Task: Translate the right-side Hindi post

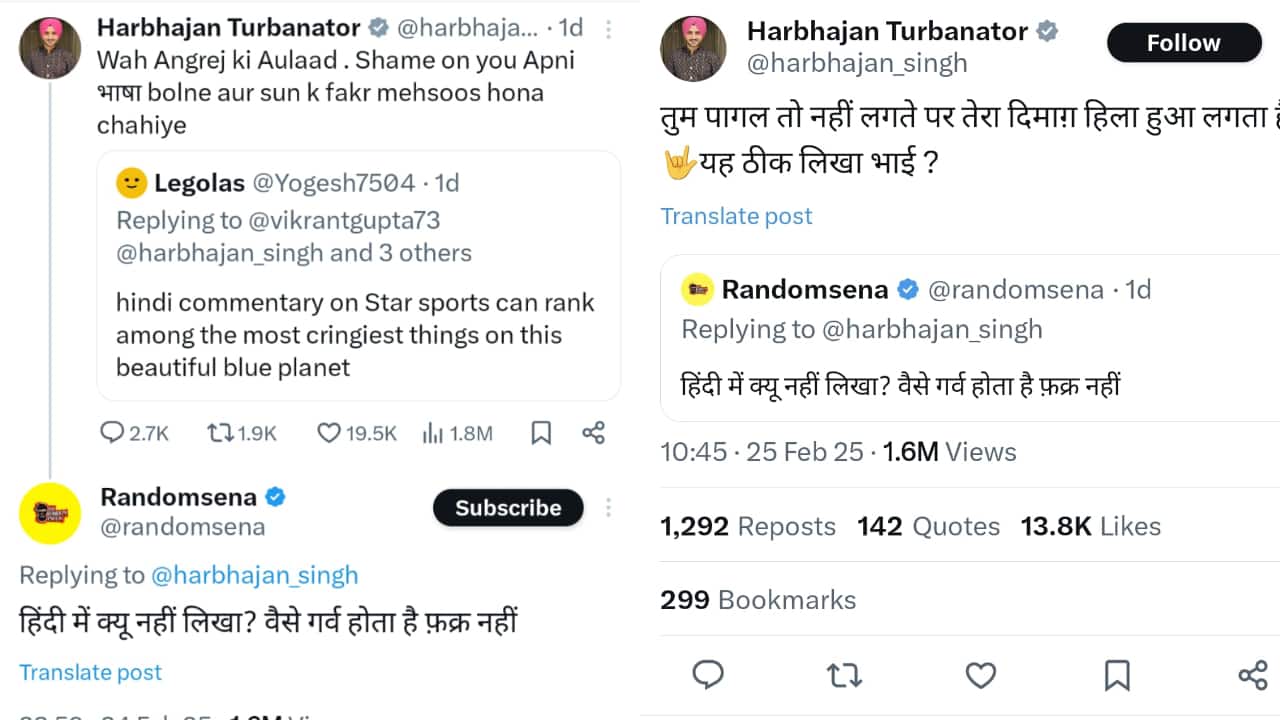Action: click(736, 216)
